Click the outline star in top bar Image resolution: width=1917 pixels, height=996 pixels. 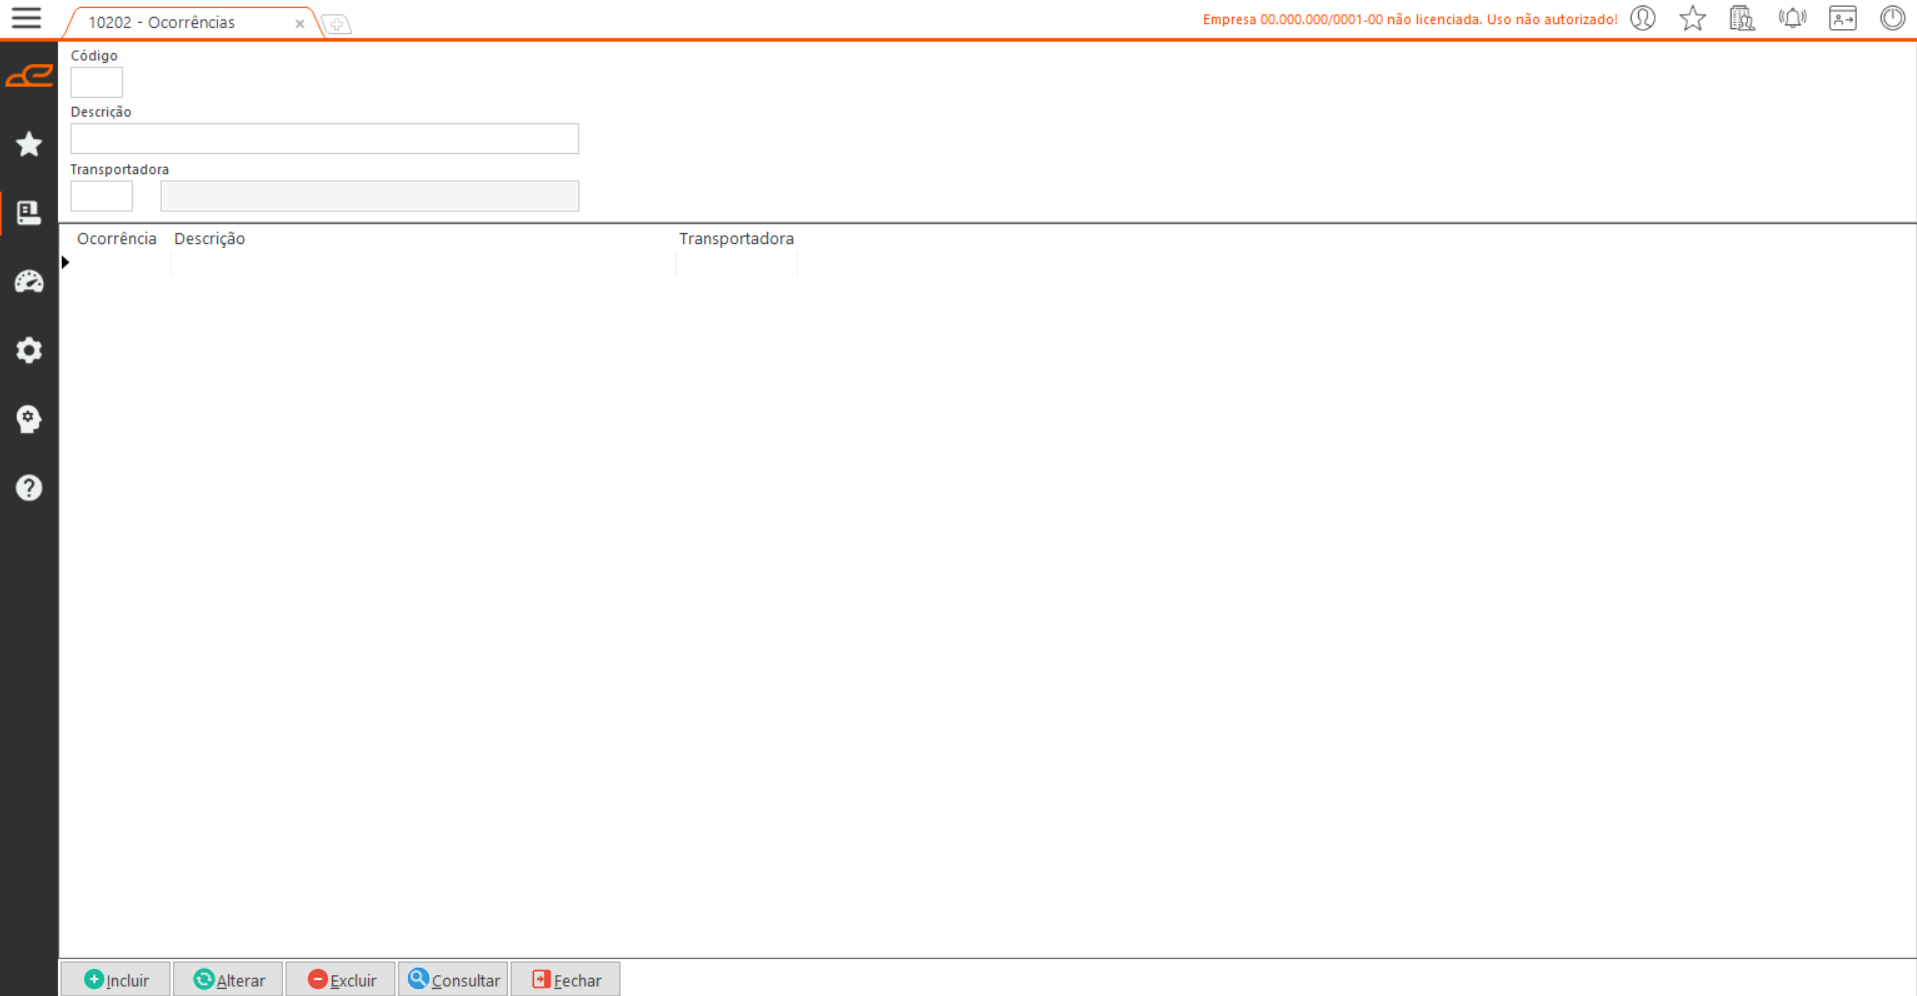click(x=1692, y=18)
